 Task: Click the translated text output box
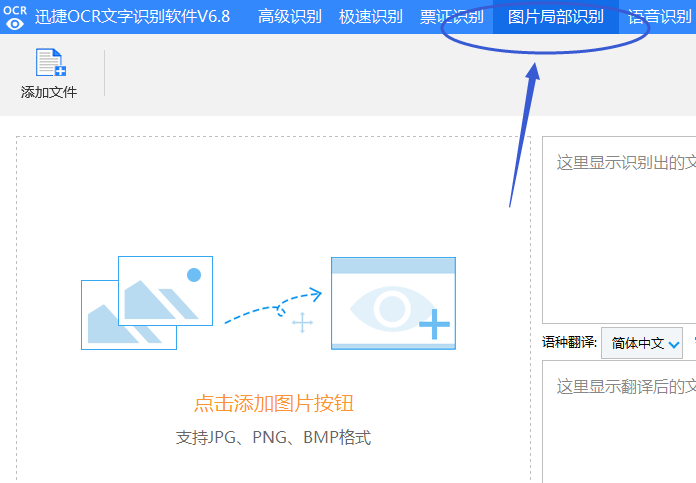(x=619, y=422)
